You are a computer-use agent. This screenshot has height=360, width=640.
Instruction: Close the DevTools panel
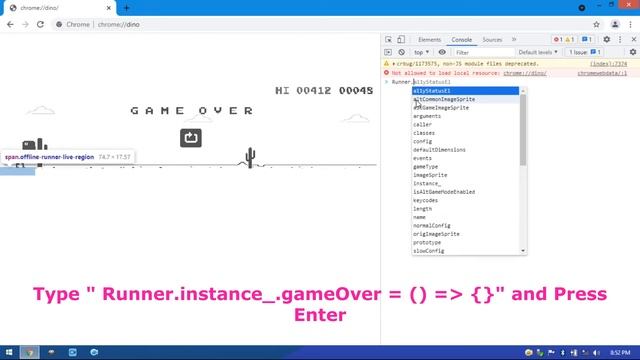634,40
